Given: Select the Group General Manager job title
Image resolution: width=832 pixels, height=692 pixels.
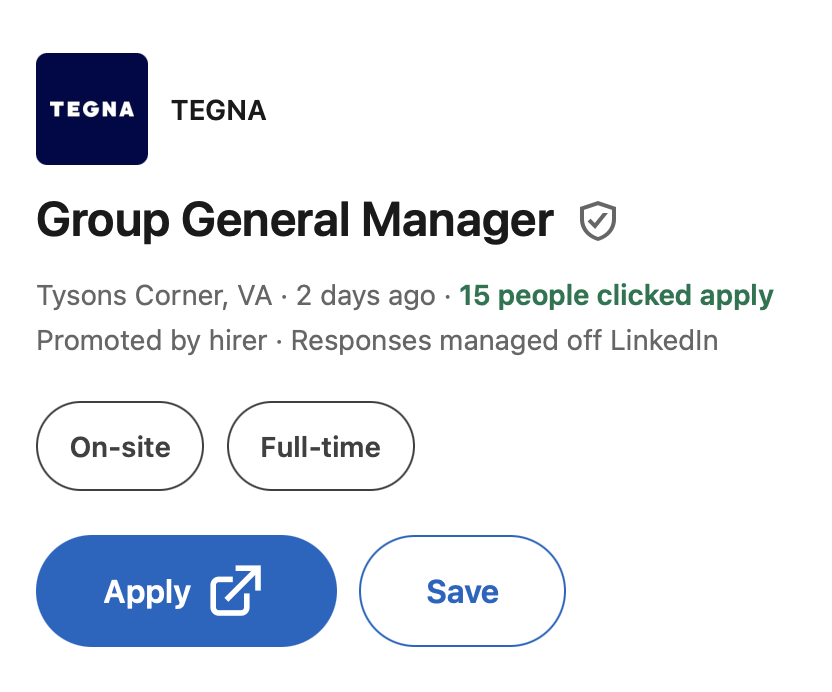Looking at the screenshot, I should click(x=295, y=220).
